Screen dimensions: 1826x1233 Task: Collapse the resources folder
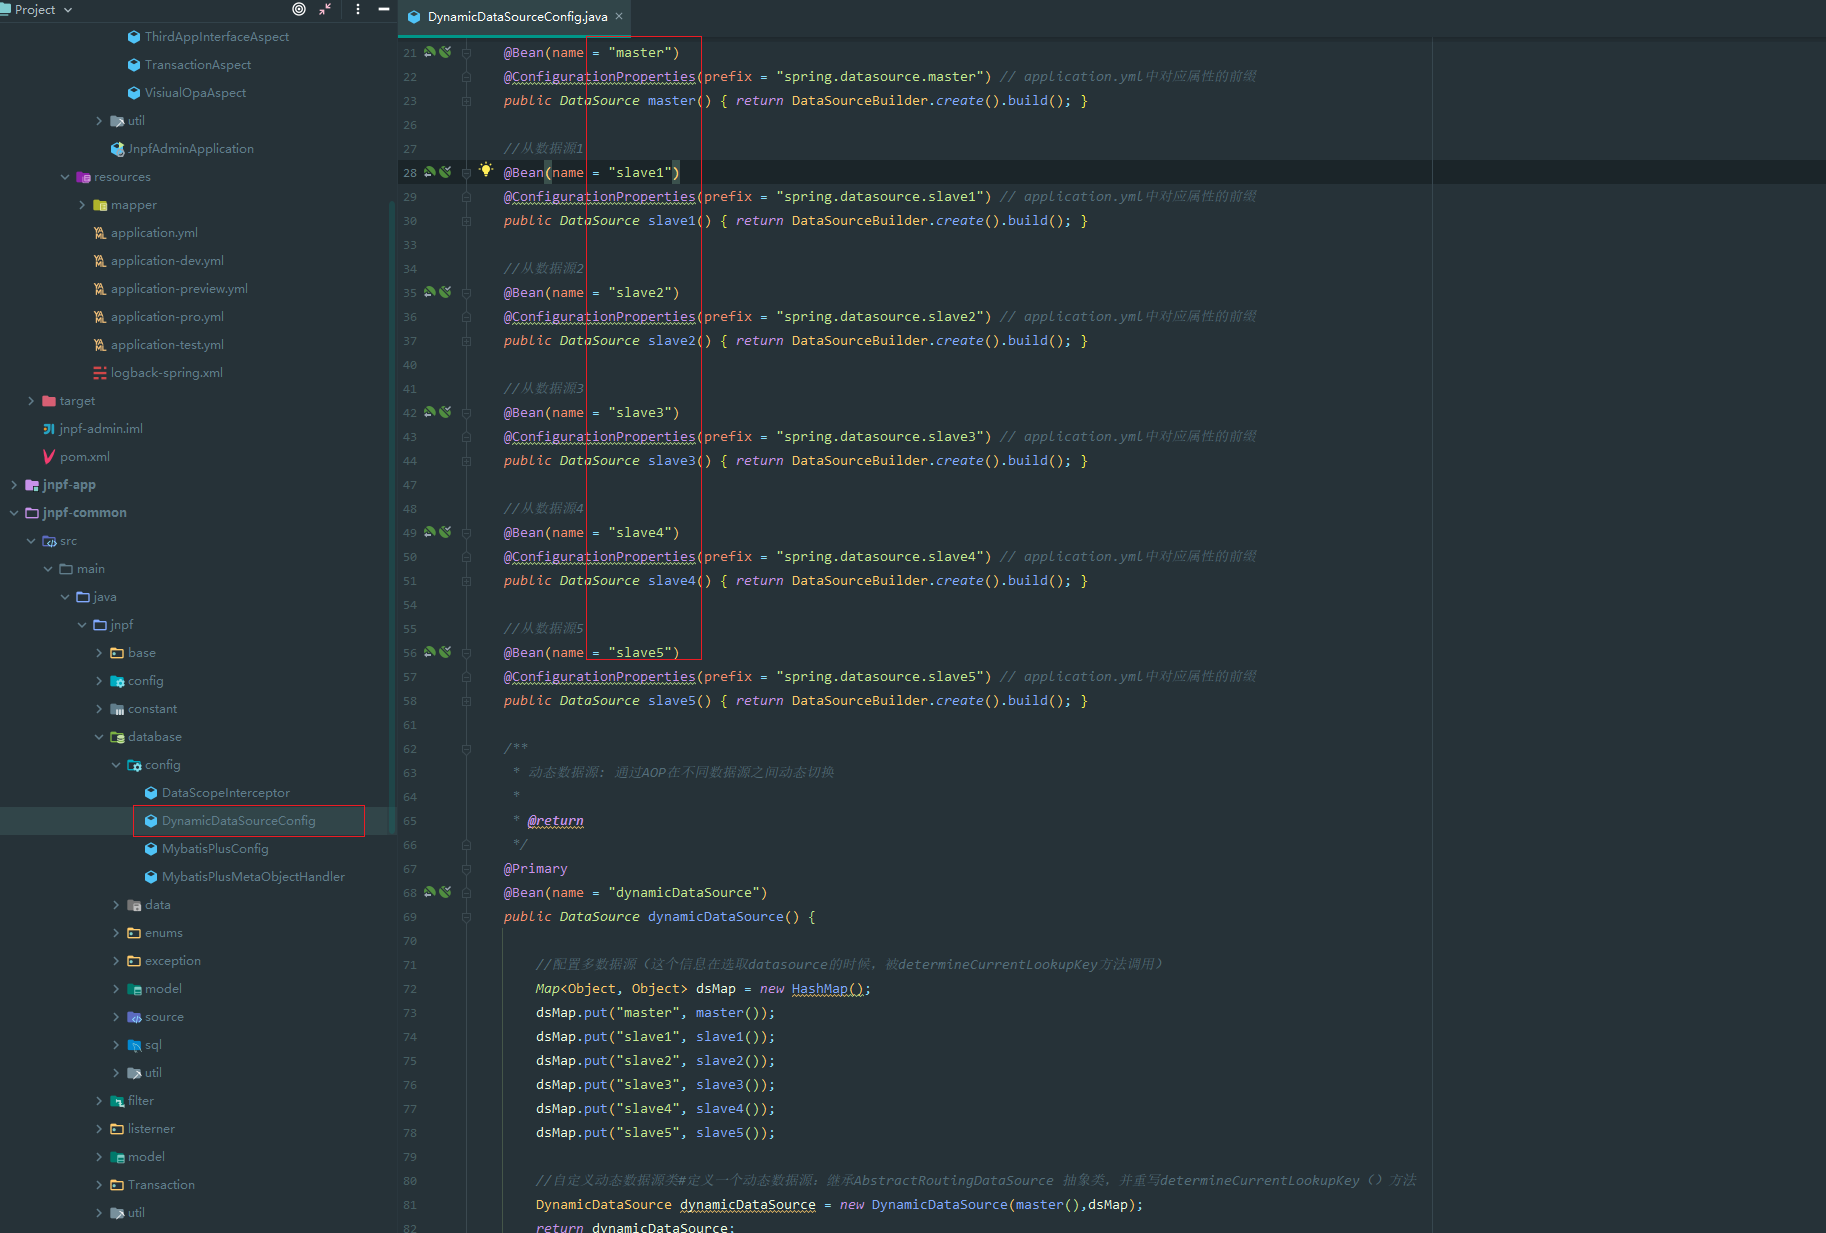pos(65,177)
